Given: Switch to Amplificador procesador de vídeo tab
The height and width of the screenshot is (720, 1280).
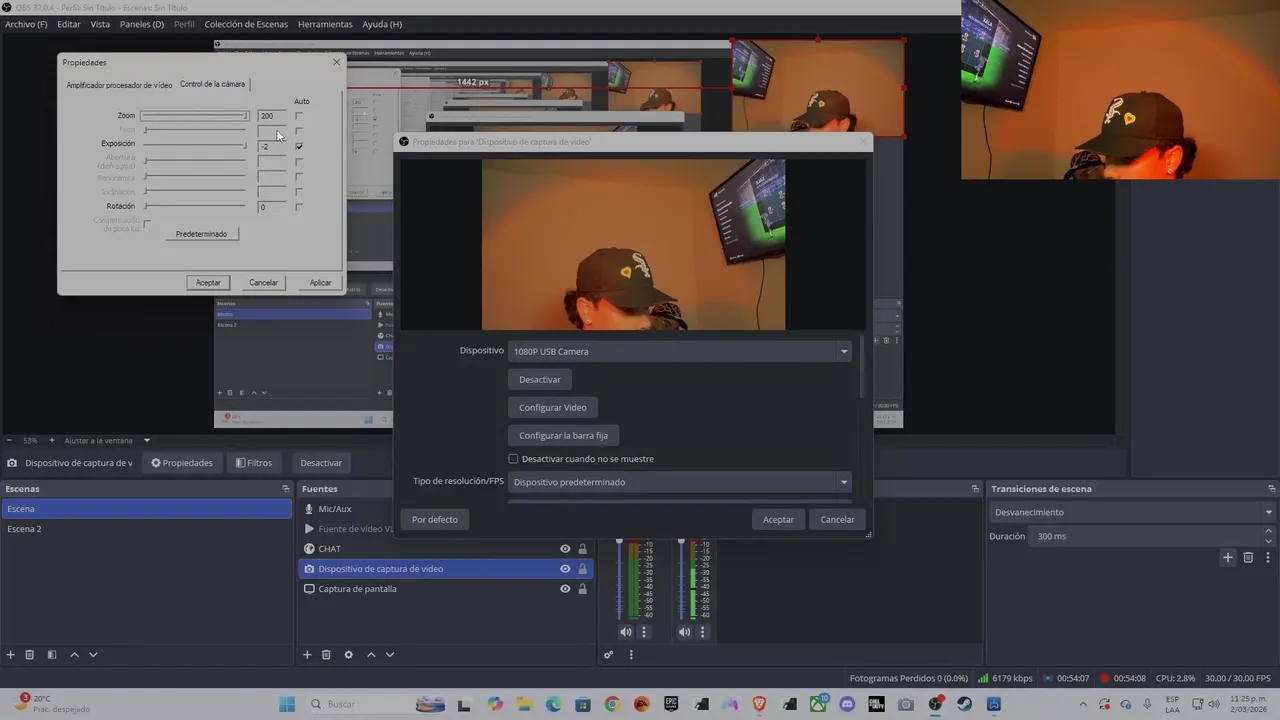Looking at the screenshot, I should pyautogui.click(x=119, y=85).
